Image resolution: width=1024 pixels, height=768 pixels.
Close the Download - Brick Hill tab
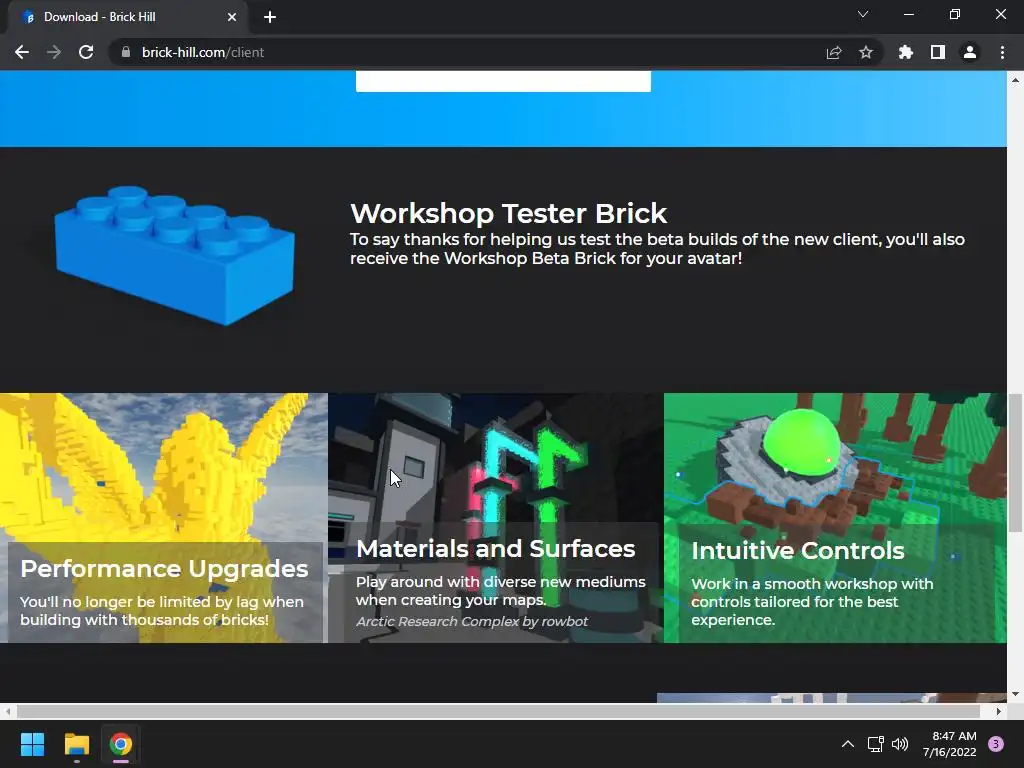(232, 17)
